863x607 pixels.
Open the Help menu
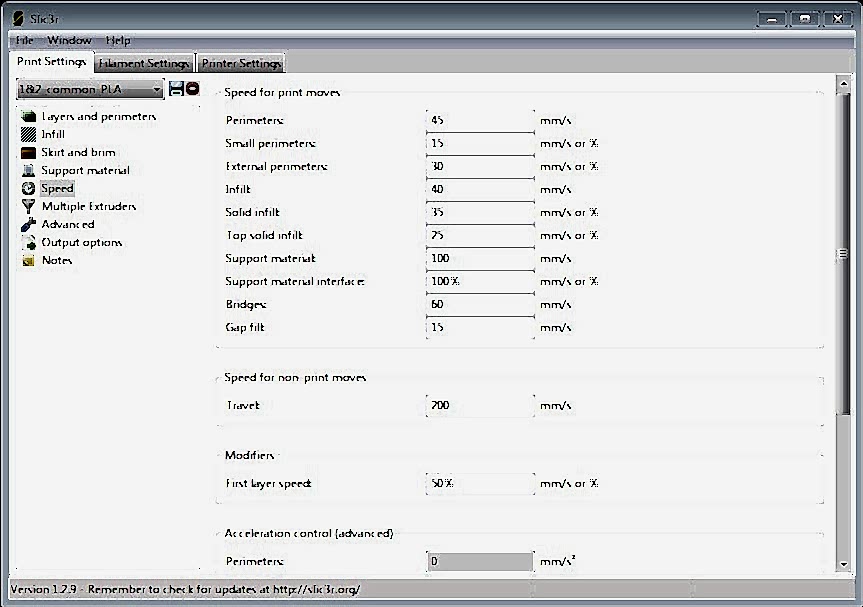tap(118, 40)
